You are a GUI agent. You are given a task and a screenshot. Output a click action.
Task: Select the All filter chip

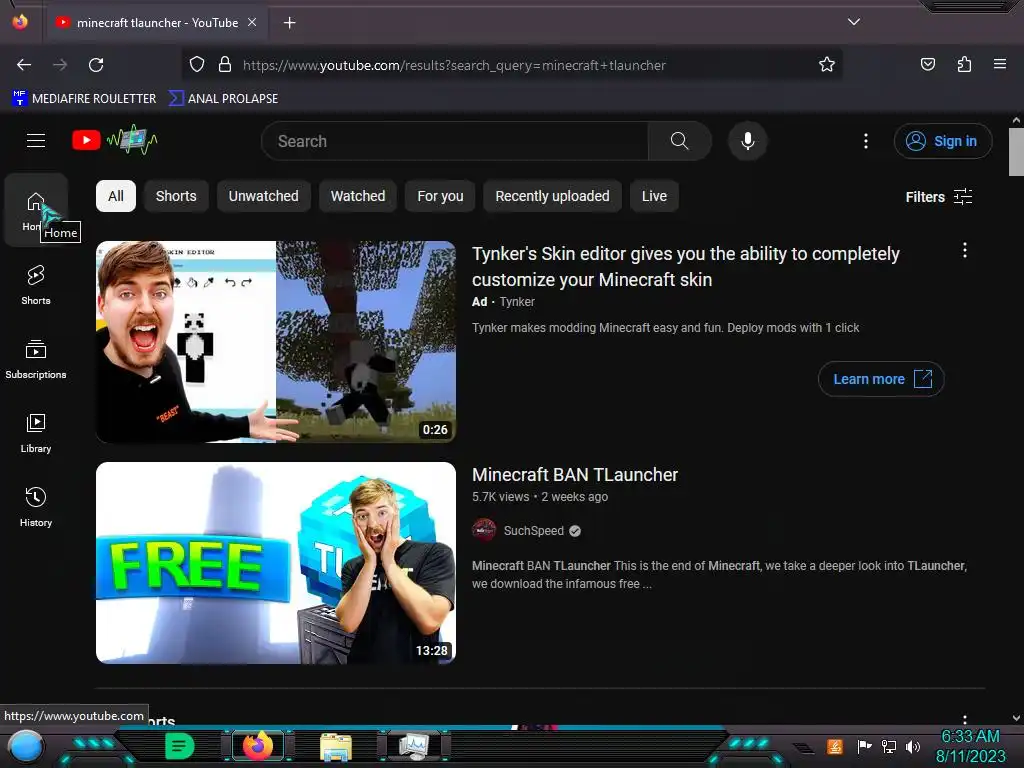coord(116,196)
